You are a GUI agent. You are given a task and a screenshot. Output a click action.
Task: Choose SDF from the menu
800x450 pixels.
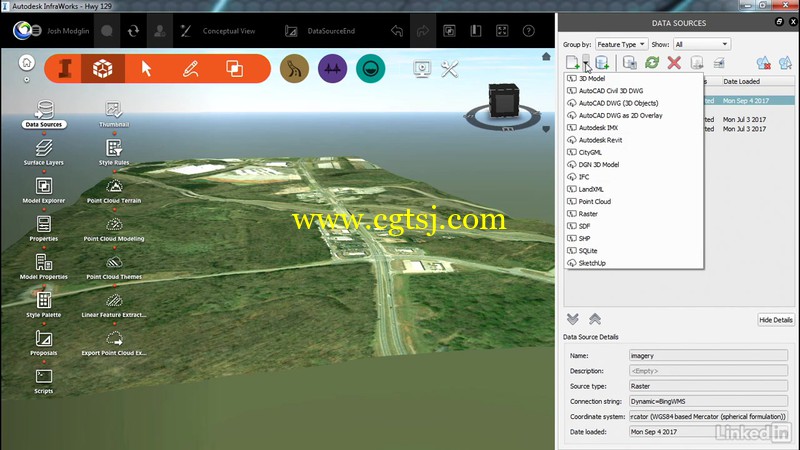point(634,226)
